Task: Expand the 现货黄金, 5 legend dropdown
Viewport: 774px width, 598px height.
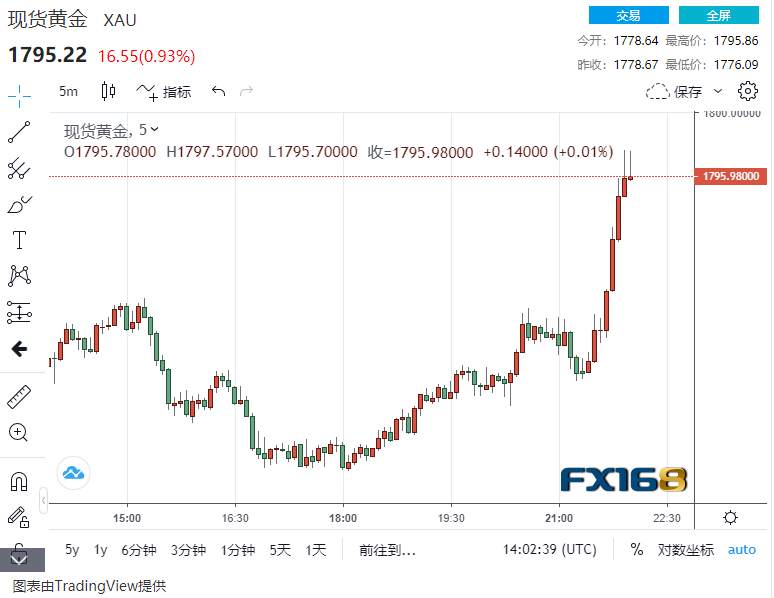Action: [155, 129]
